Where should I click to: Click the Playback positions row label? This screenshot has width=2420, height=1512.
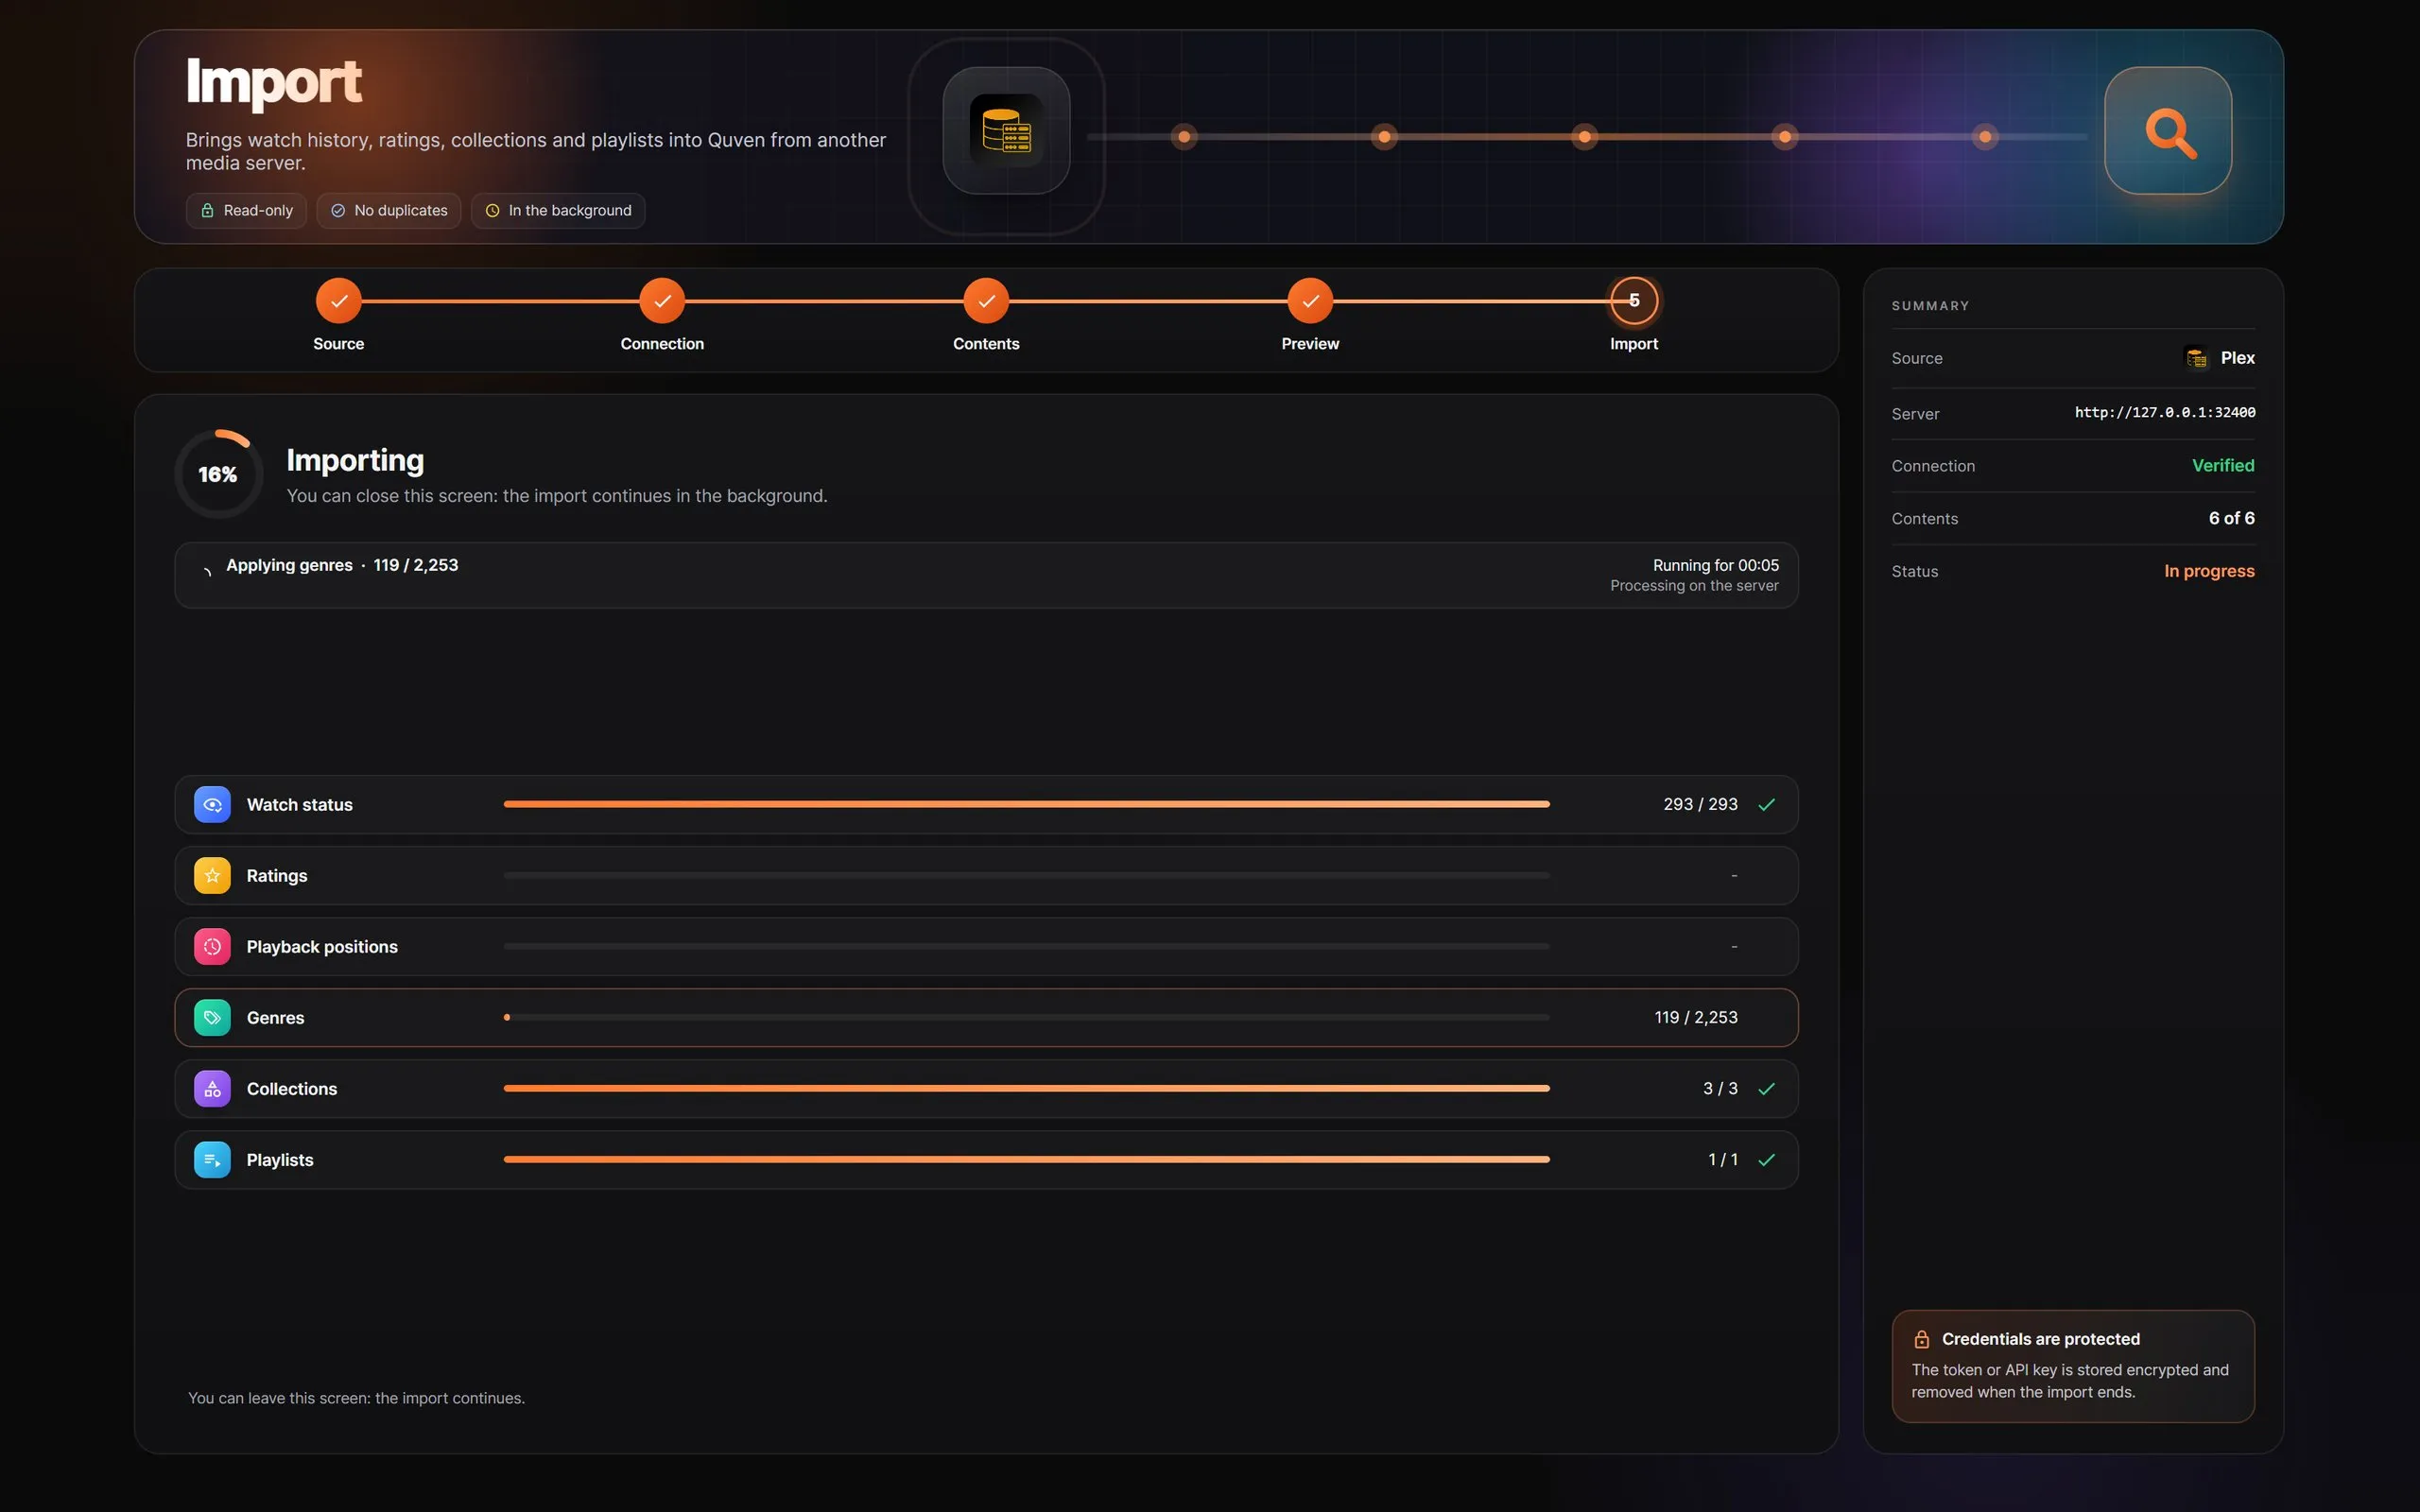322,946
